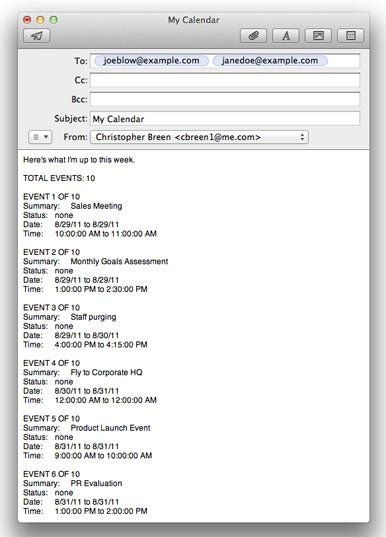Viewport: 386px width, 537px height.
Task: Click the heading "EVENT 3 OF 10"
Action: pos(51,308)
